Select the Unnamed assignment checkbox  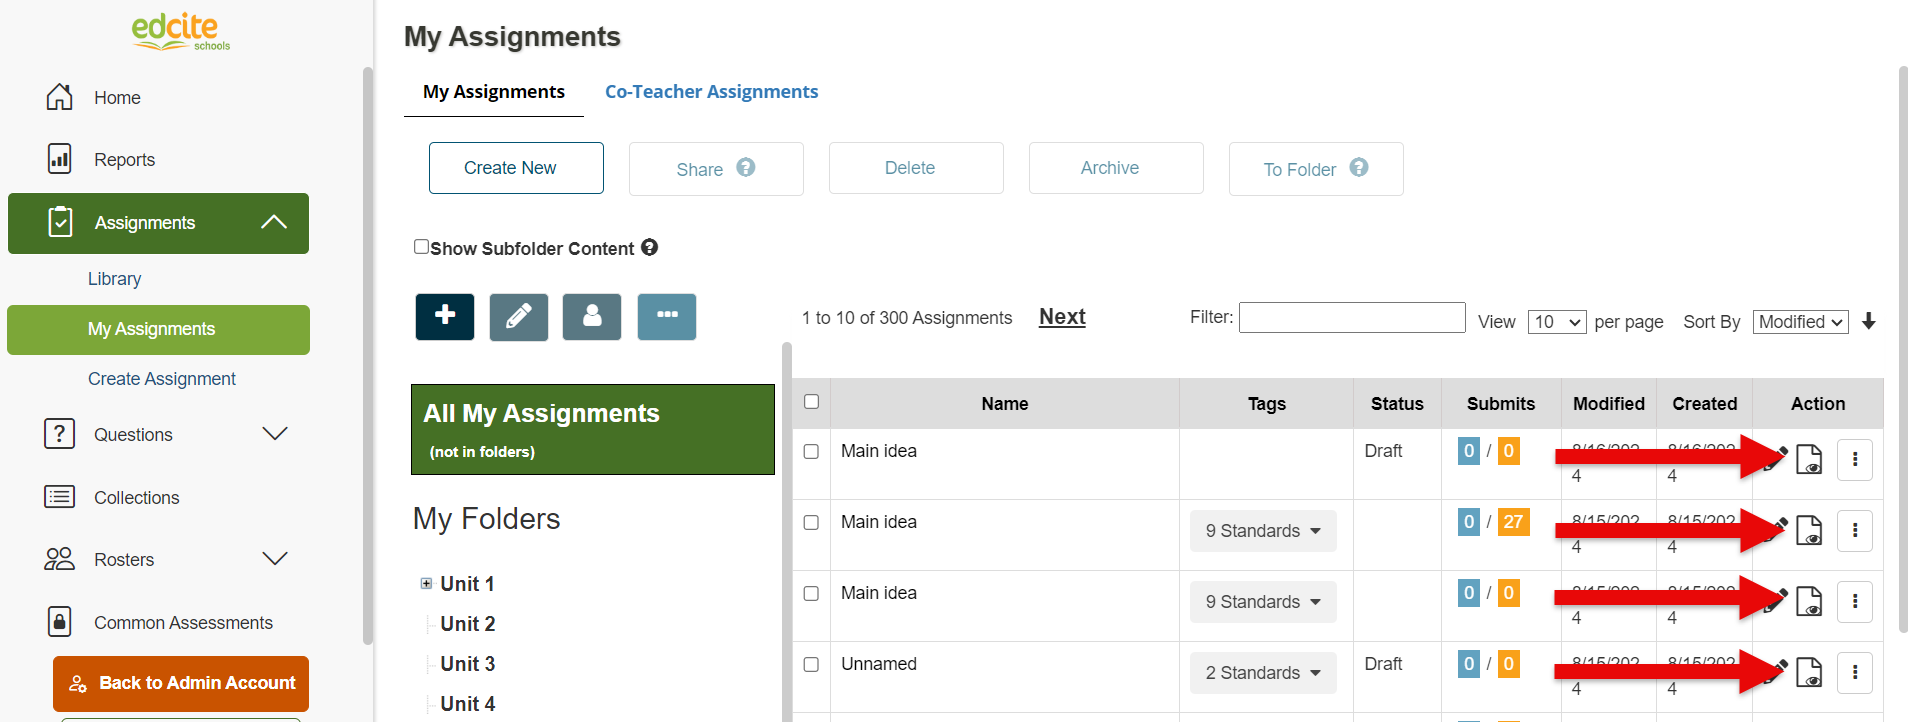(812, 665)
